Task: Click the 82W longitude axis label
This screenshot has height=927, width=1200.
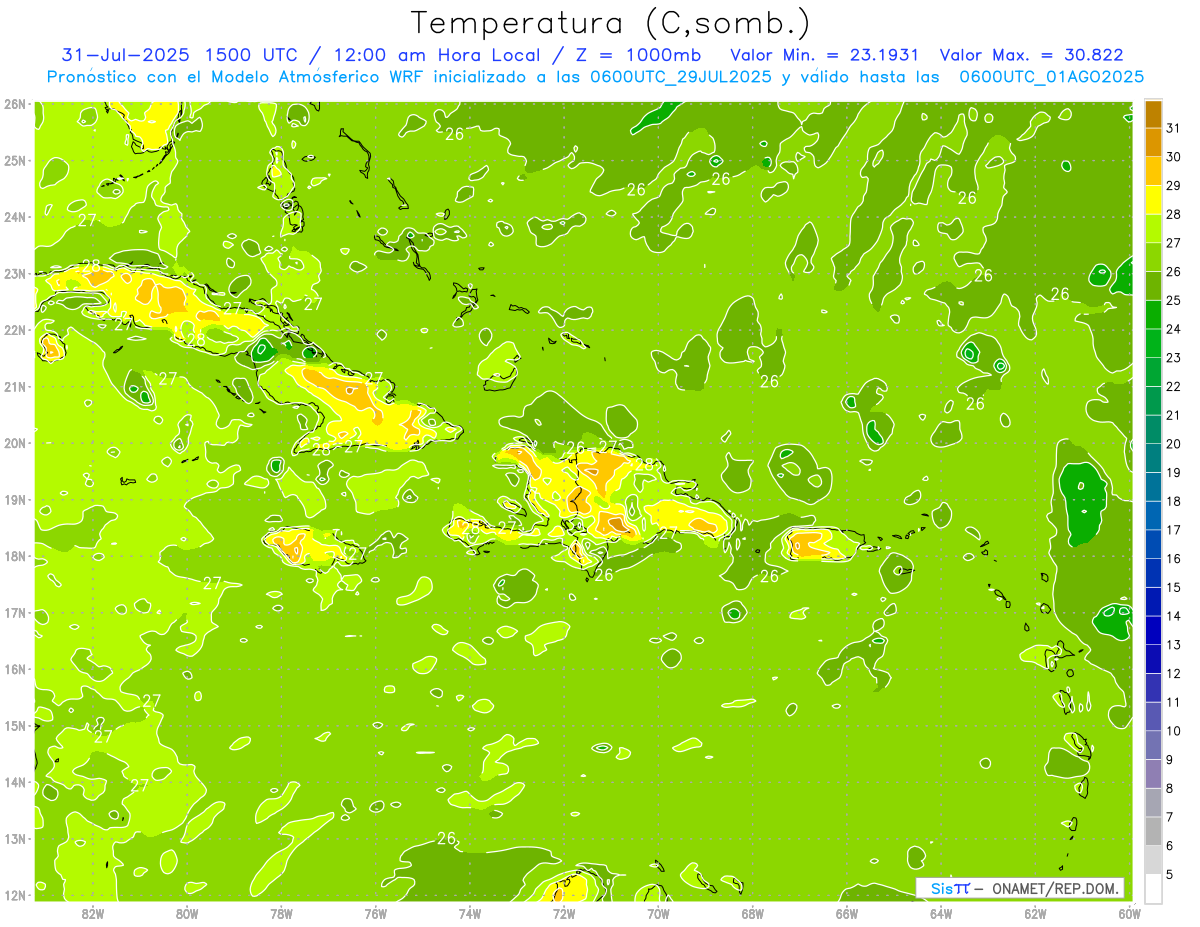Action: tap(93, 913)
